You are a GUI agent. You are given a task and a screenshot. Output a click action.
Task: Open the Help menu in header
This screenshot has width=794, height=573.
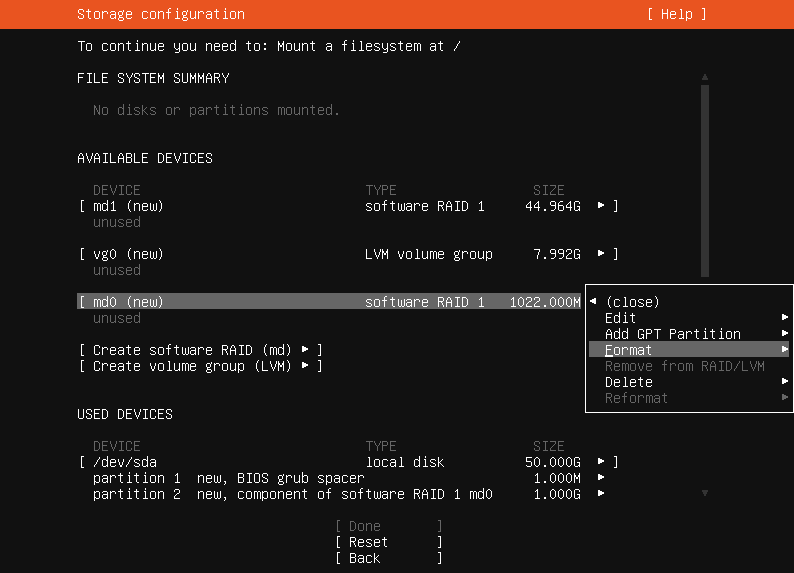pyautogui.click(x=677, y=14)
